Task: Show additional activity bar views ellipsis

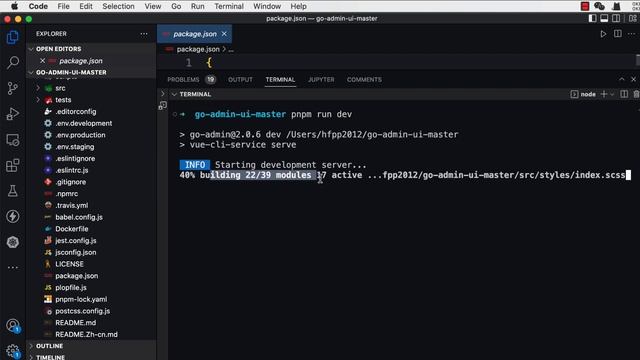Action: 13,267
